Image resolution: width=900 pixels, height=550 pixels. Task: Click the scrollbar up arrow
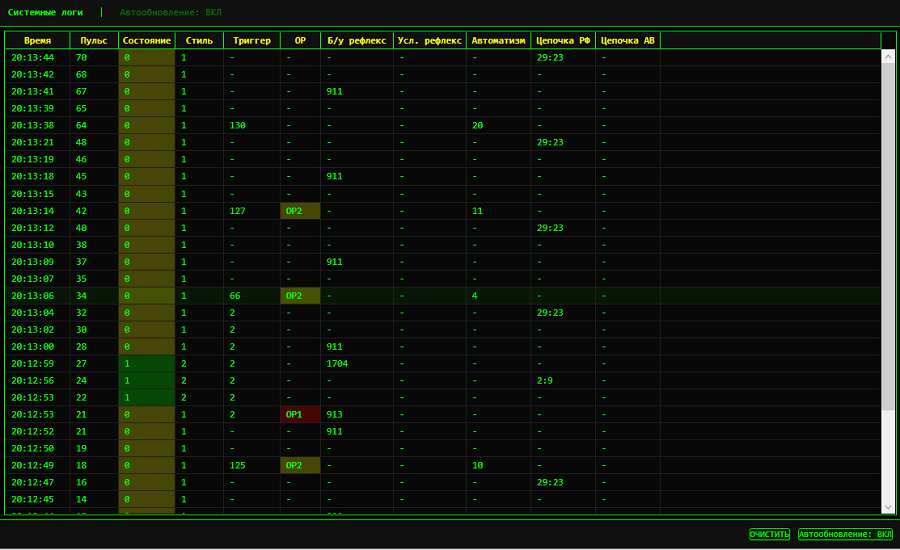pos(888,57)
